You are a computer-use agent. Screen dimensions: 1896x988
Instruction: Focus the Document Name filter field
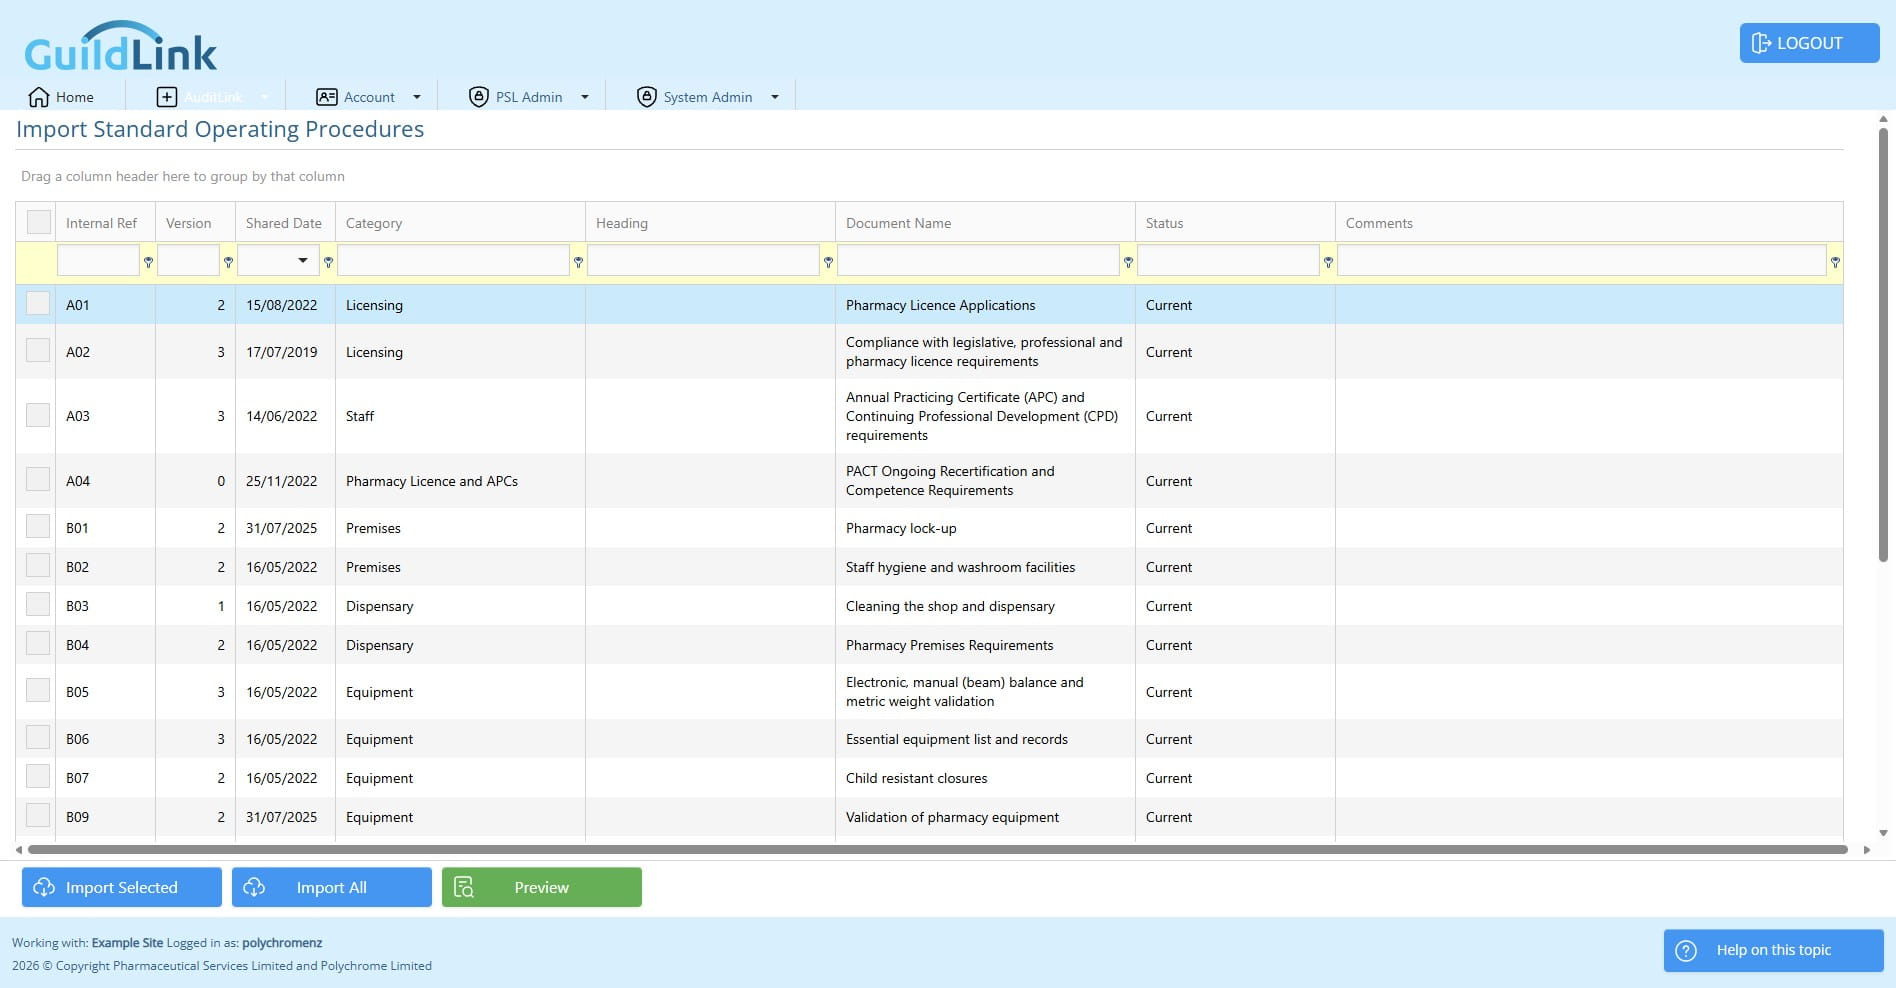pos(978,261)
